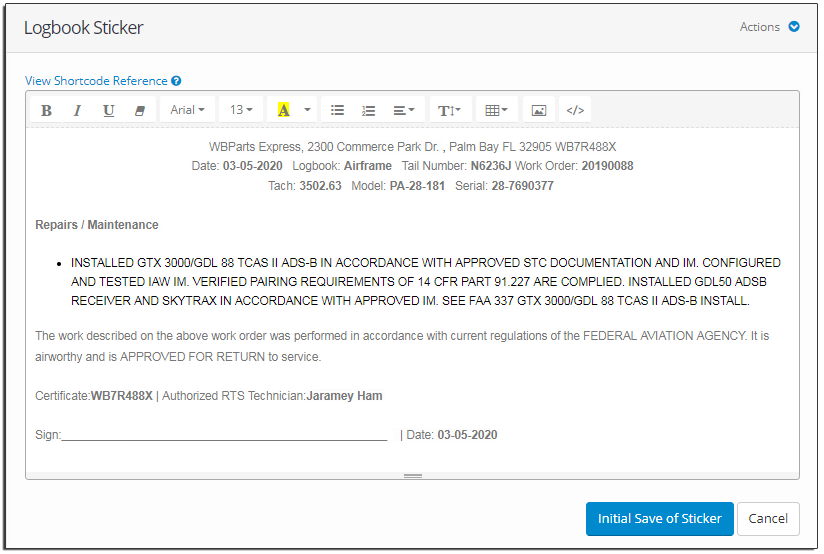Click the INSTALLED GTX 3000/GDL 88 bullet text
This screenshot has width=824, height=554.
(x=426, y=282)
